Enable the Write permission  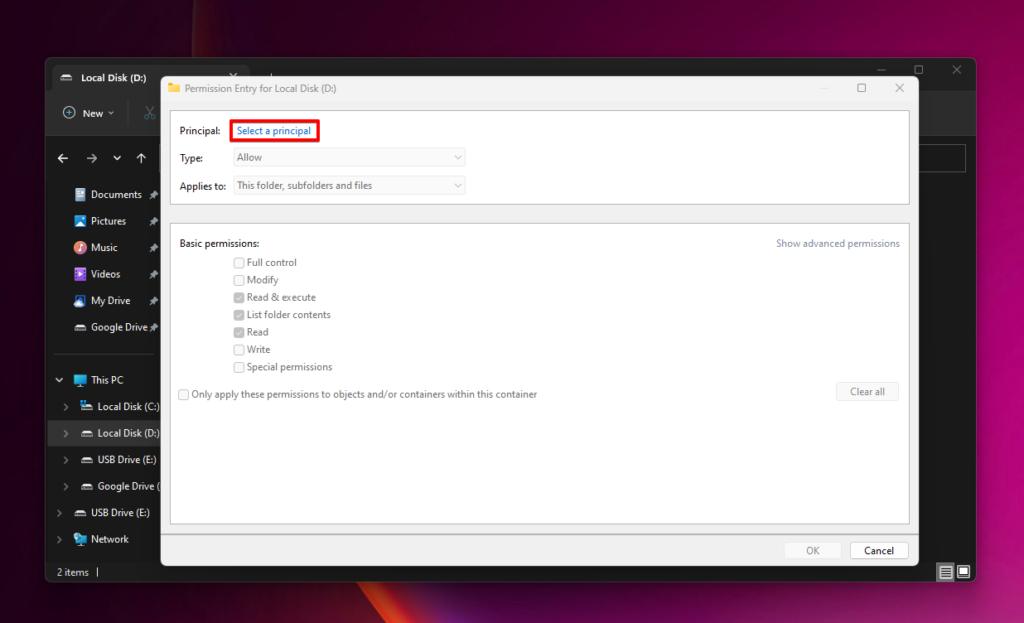[x=239, y=349]
